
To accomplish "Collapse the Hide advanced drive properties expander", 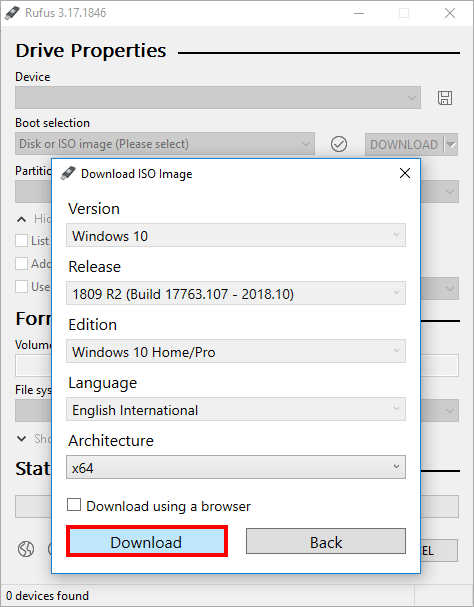I will tap(21, 219).
